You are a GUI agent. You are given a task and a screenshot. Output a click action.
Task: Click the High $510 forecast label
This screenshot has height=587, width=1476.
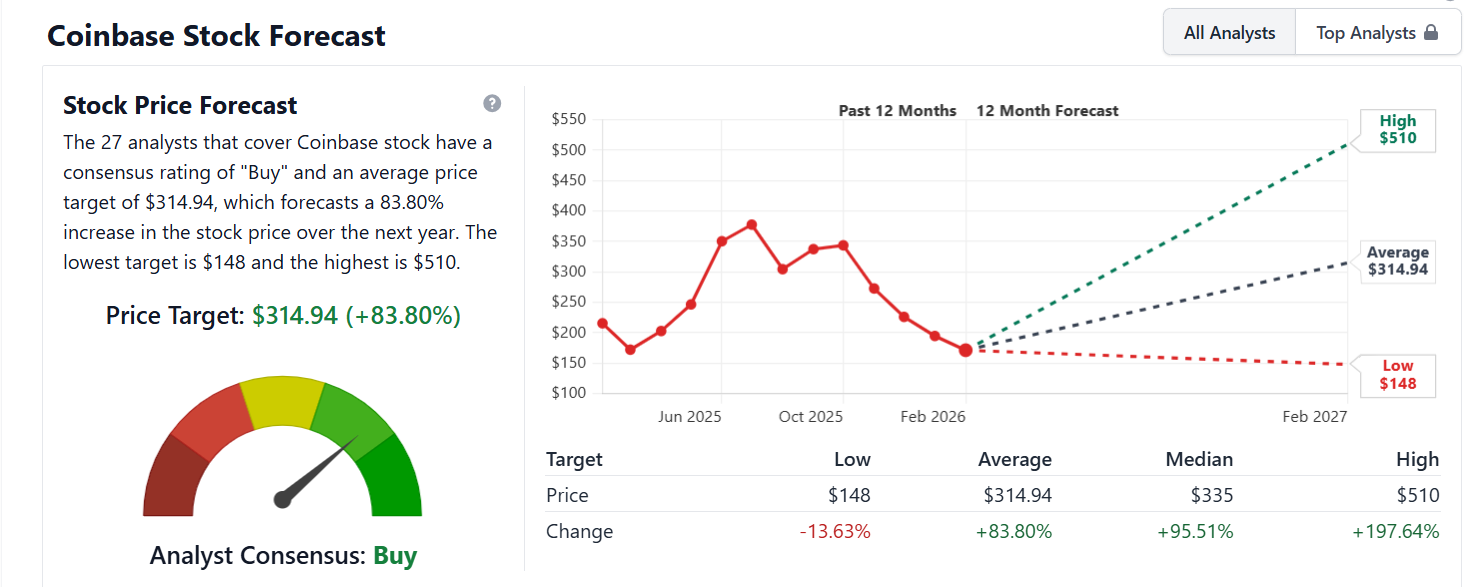pos(1397,130)
